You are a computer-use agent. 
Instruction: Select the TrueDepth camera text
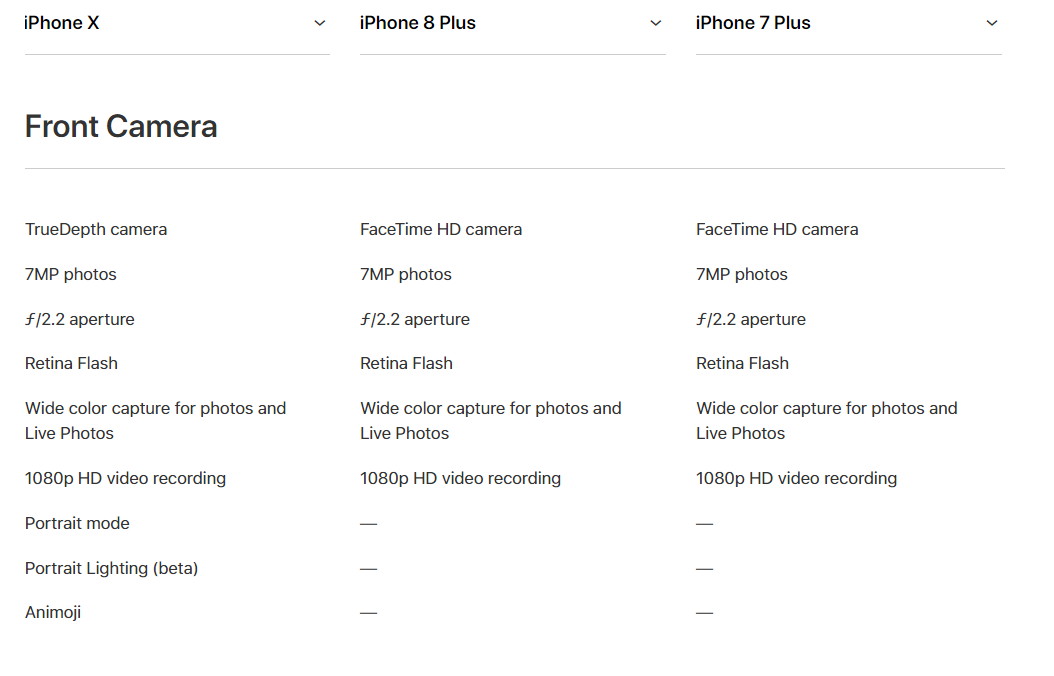(96, 229)
